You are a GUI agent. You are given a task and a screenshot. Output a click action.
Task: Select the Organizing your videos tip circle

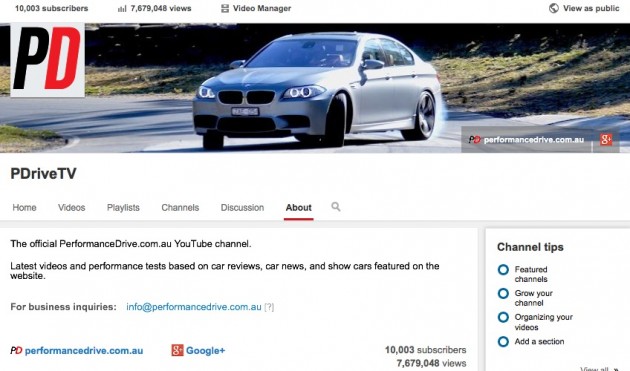click(x=503, y=317)
